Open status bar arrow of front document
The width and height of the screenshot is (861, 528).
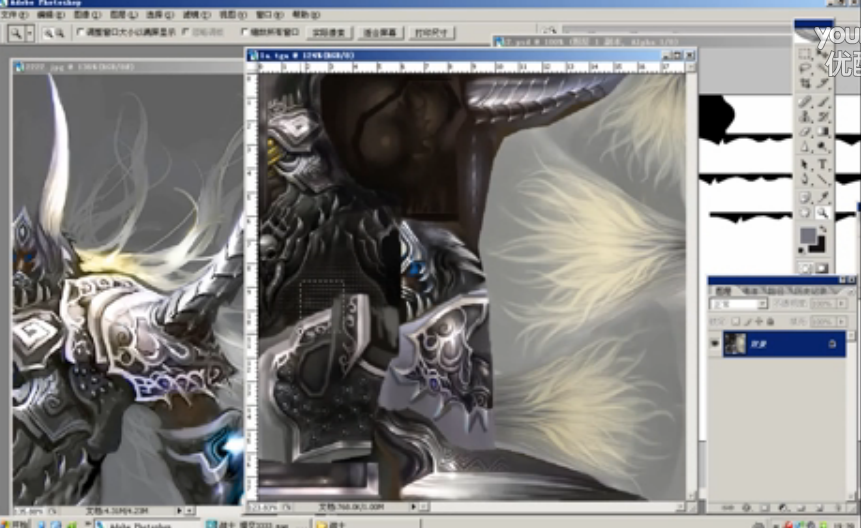point(413,507)
